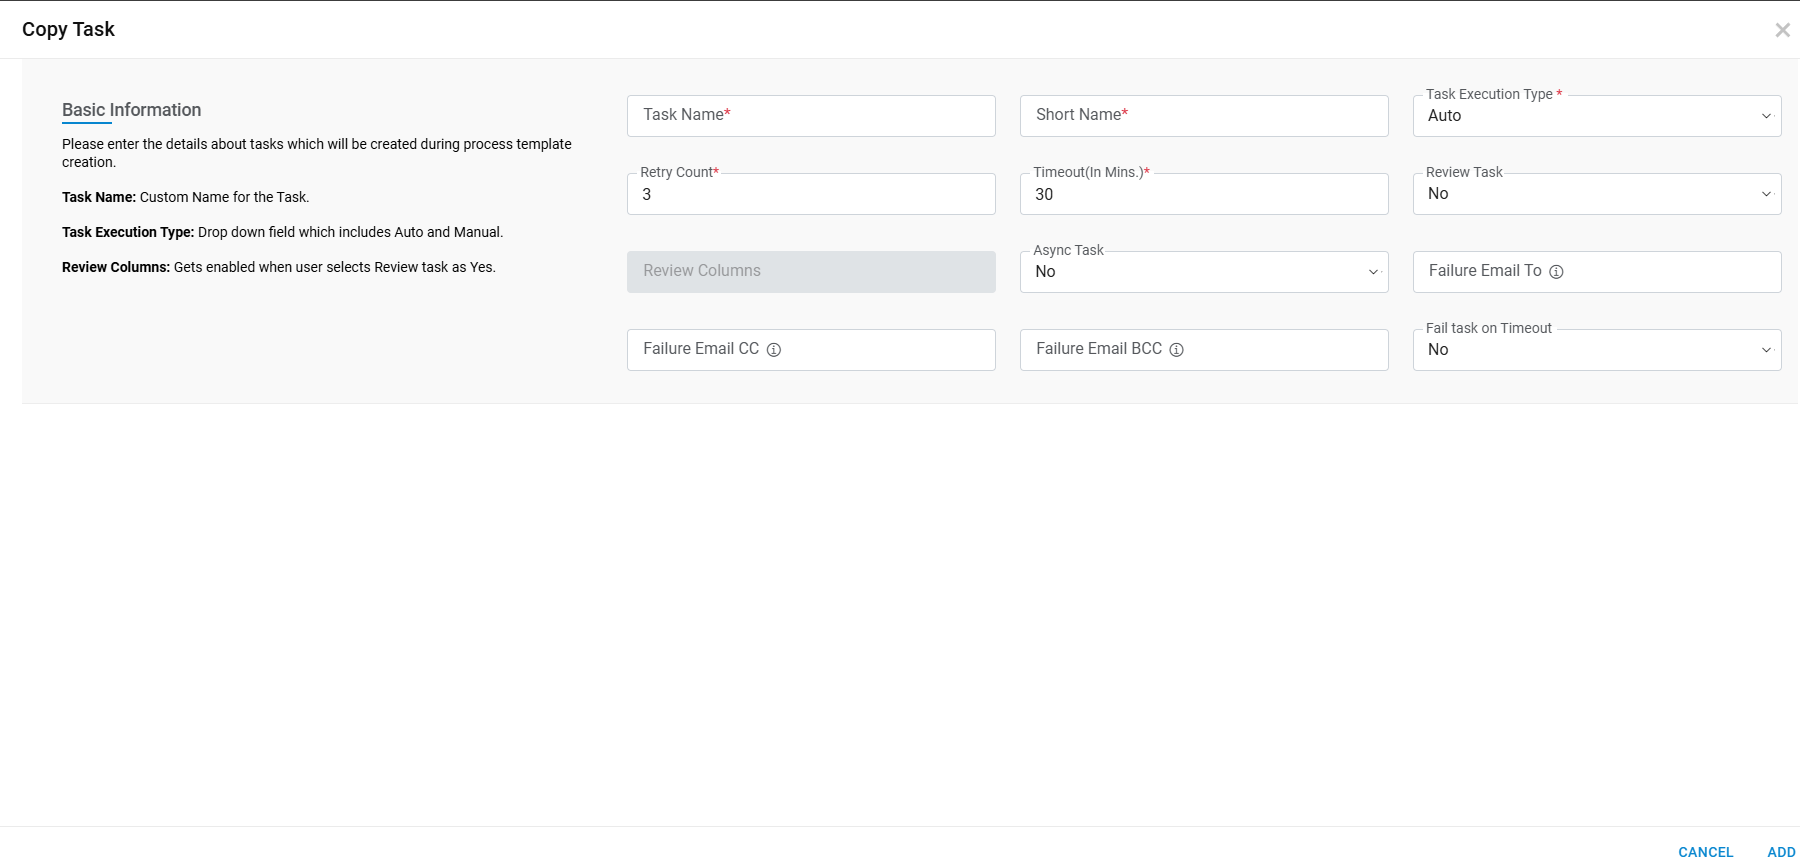Expand the Fail task on Timeout dropdown
This screenshot has height=867, width=1800.
1596,350
